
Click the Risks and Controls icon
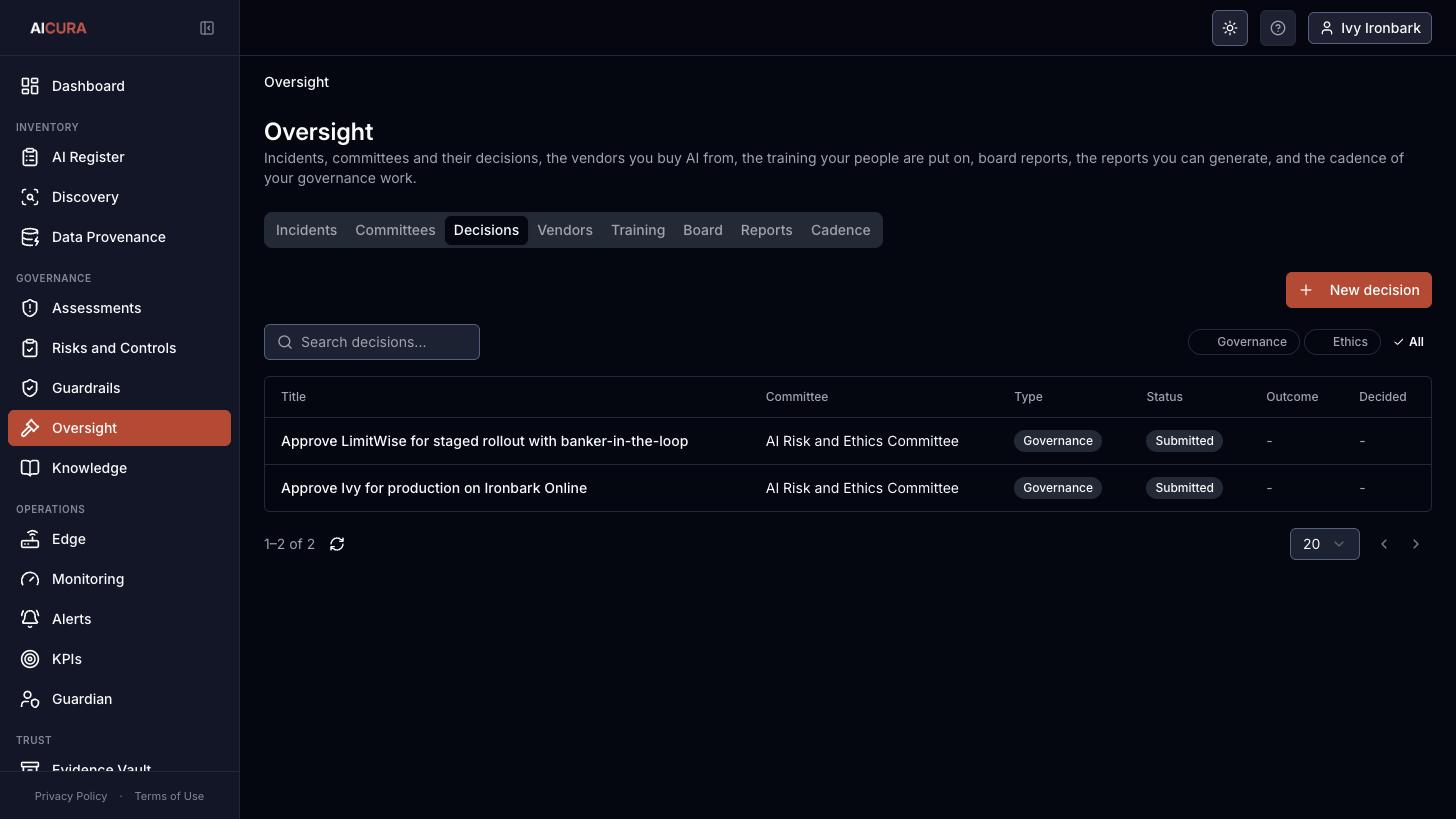click(30, 348)
